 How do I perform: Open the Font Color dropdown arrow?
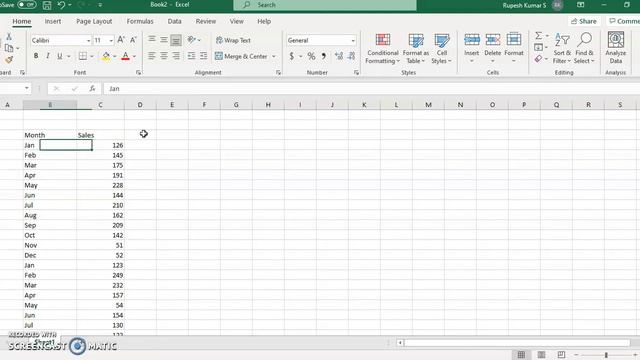click(134, 56)
